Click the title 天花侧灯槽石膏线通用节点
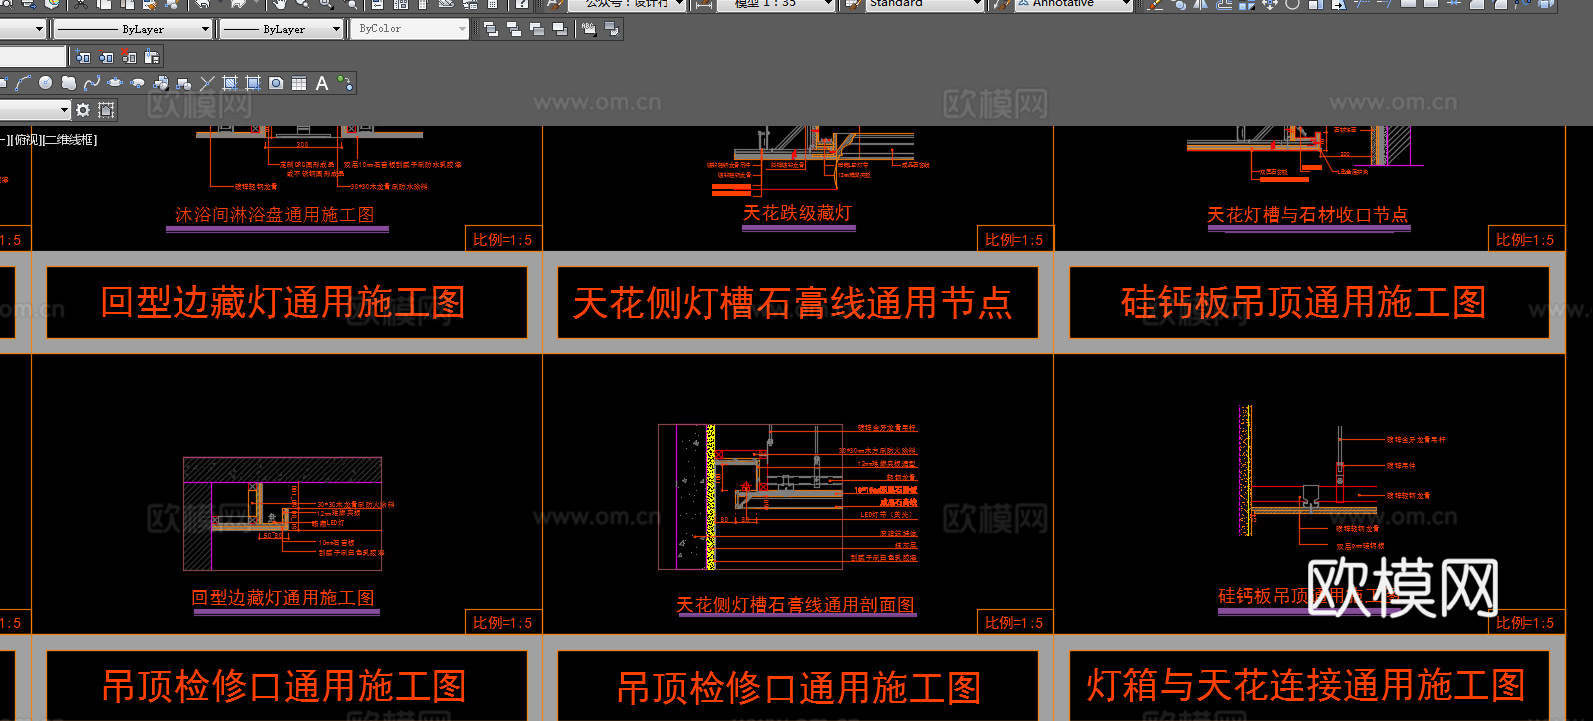The height and width of the screenshot is (721, 1593). (793, 302)
